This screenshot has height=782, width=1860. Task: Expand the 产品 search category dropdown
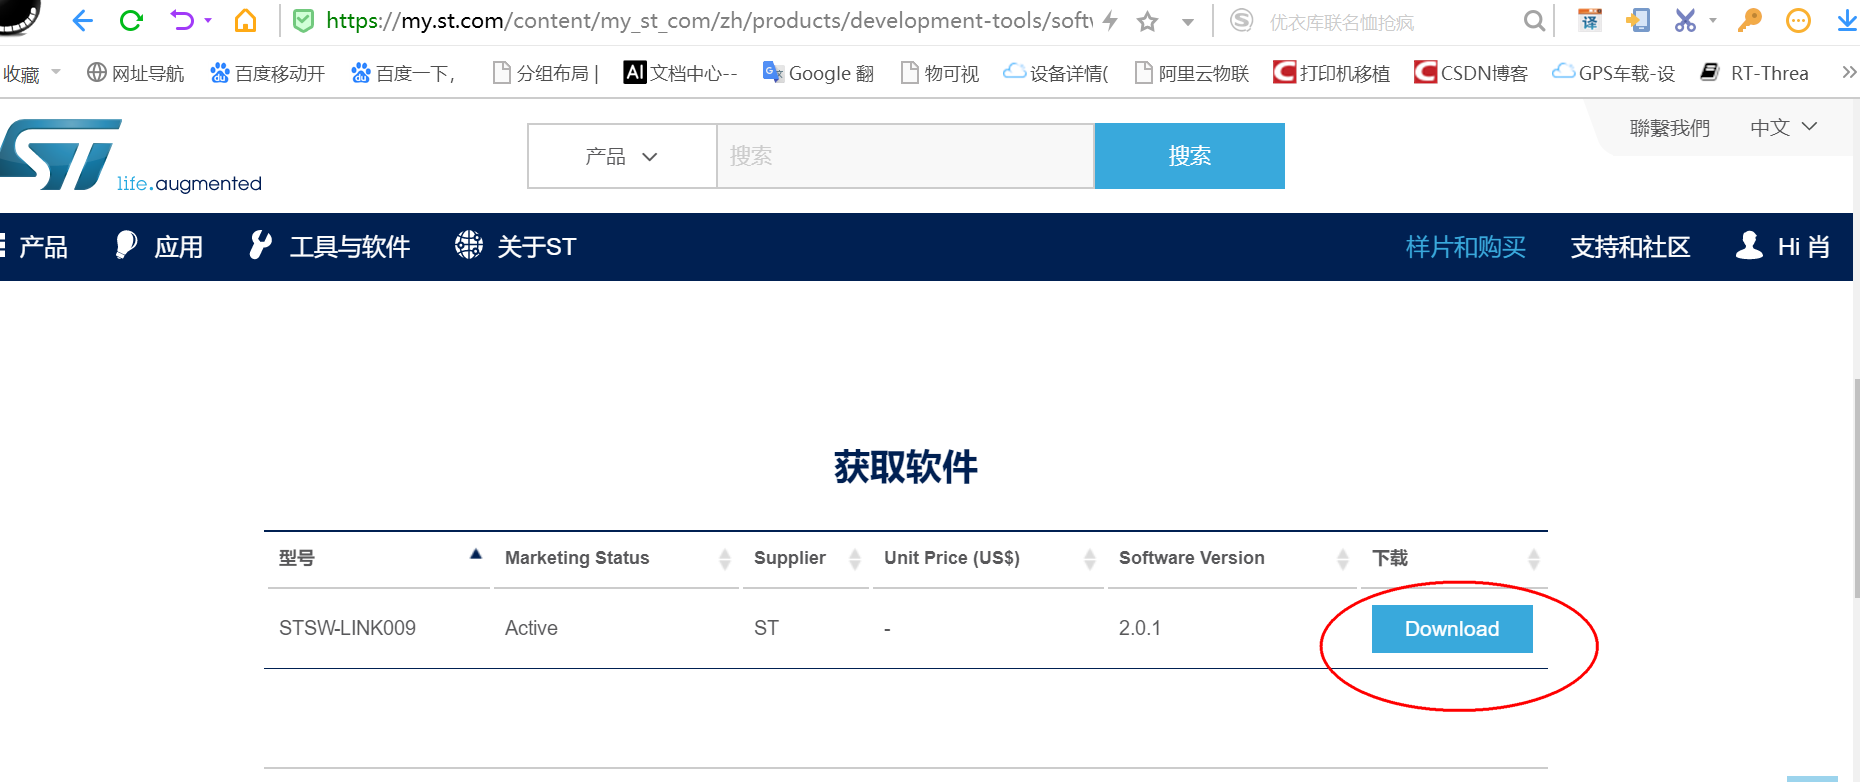click(x=622, y=156)
